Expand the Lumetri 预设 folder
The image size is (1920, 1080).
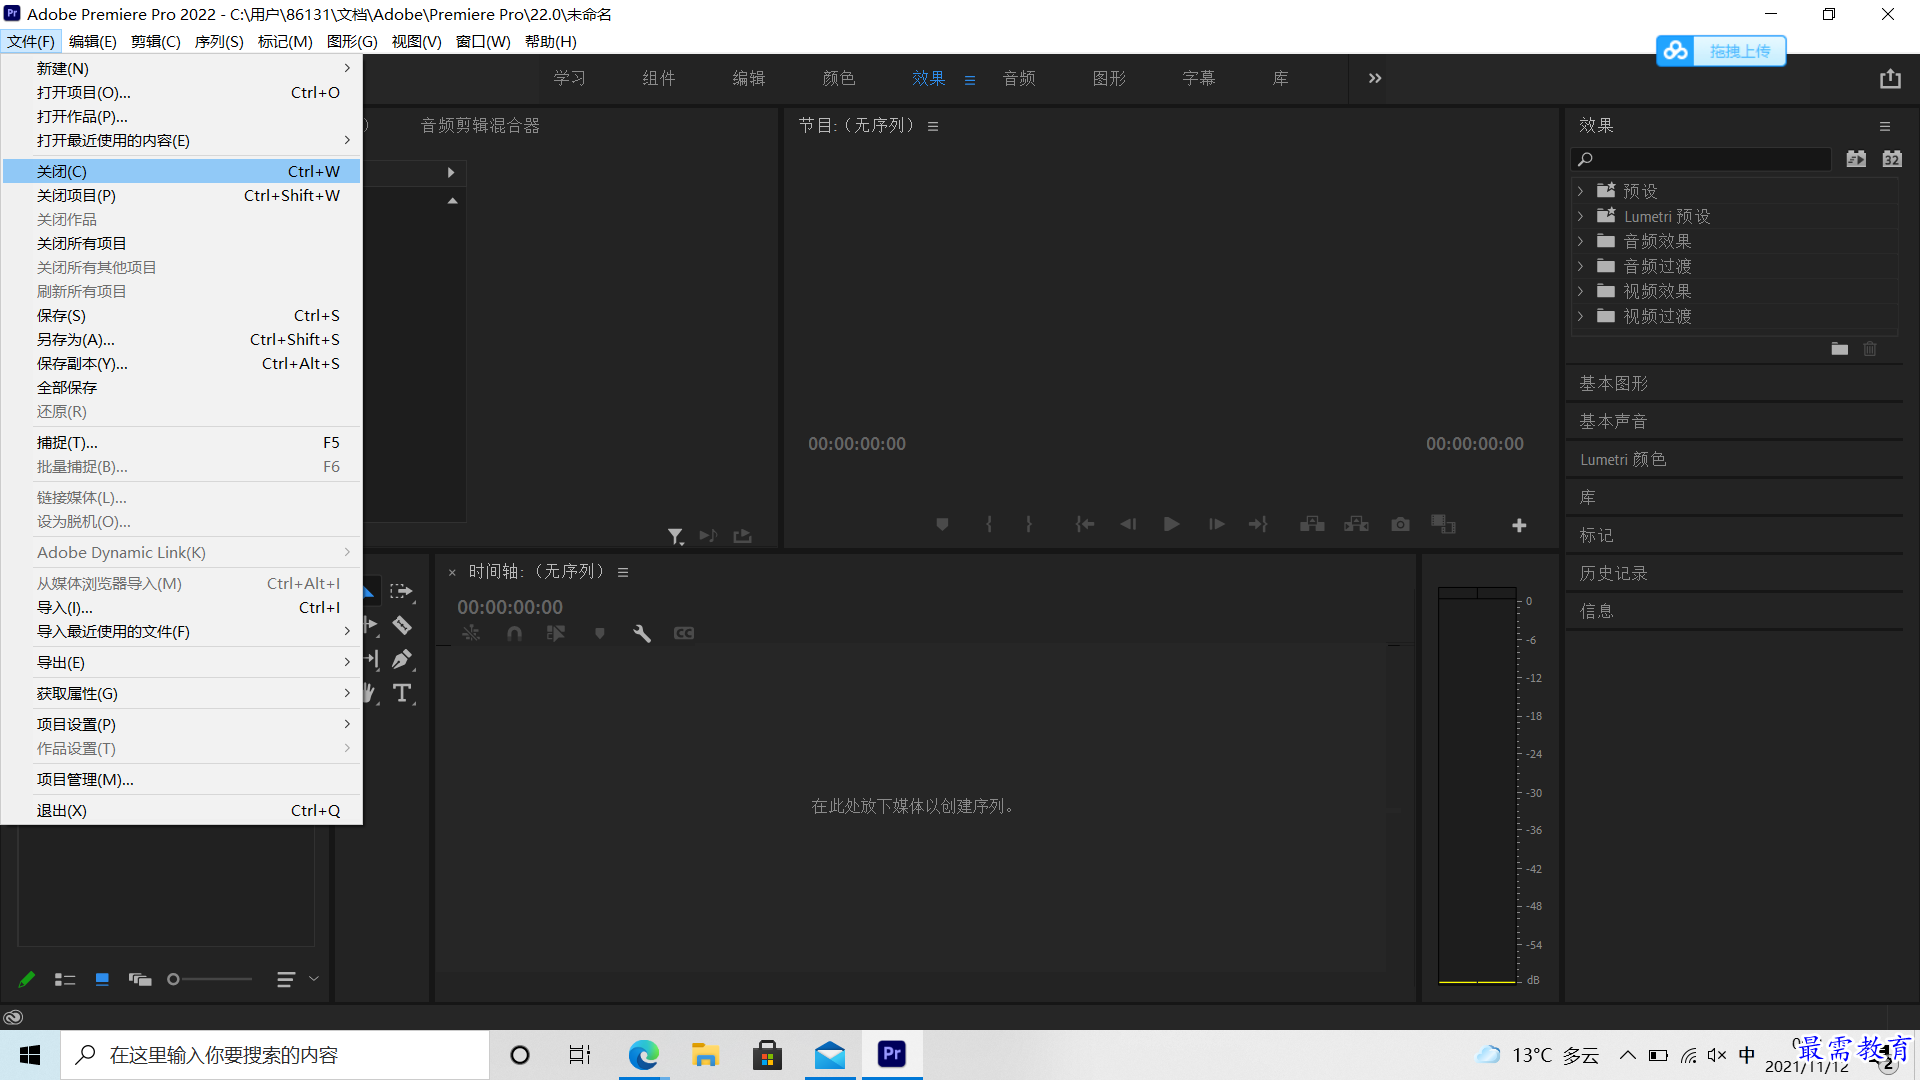[1581, 216]
